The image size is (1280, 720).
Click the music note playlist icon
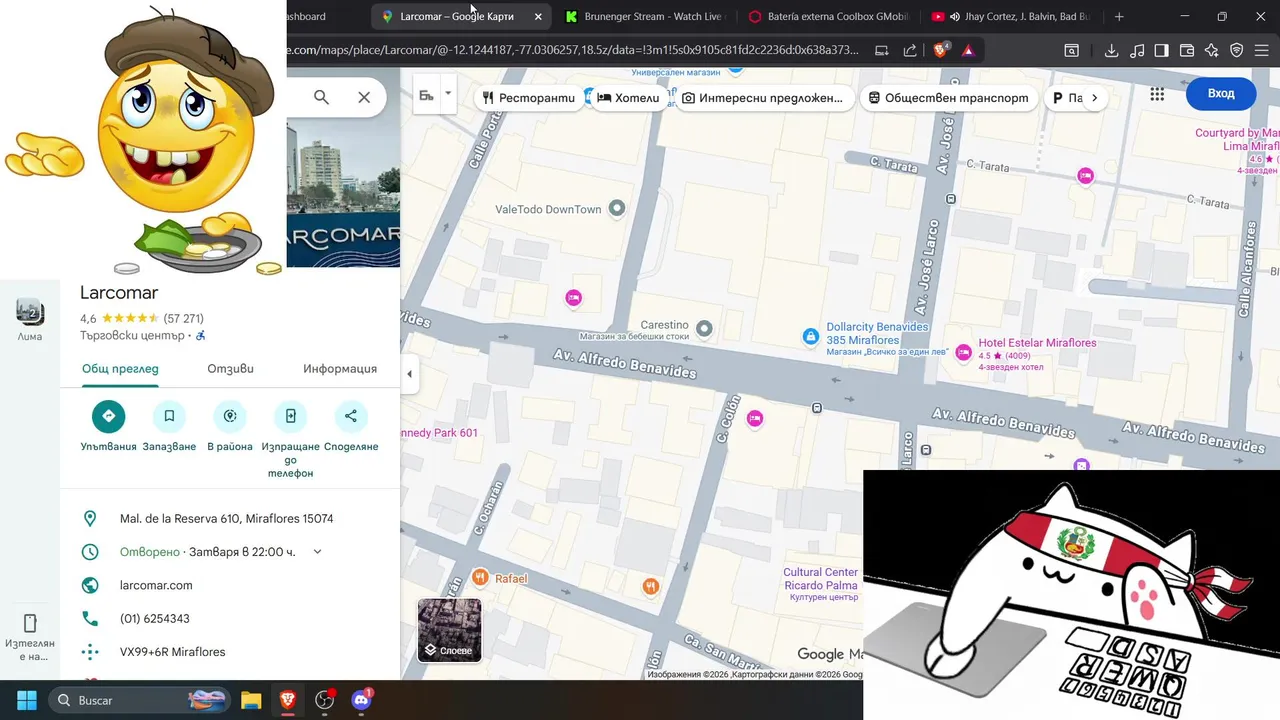pyautogui.click(x=1137, y=50)
